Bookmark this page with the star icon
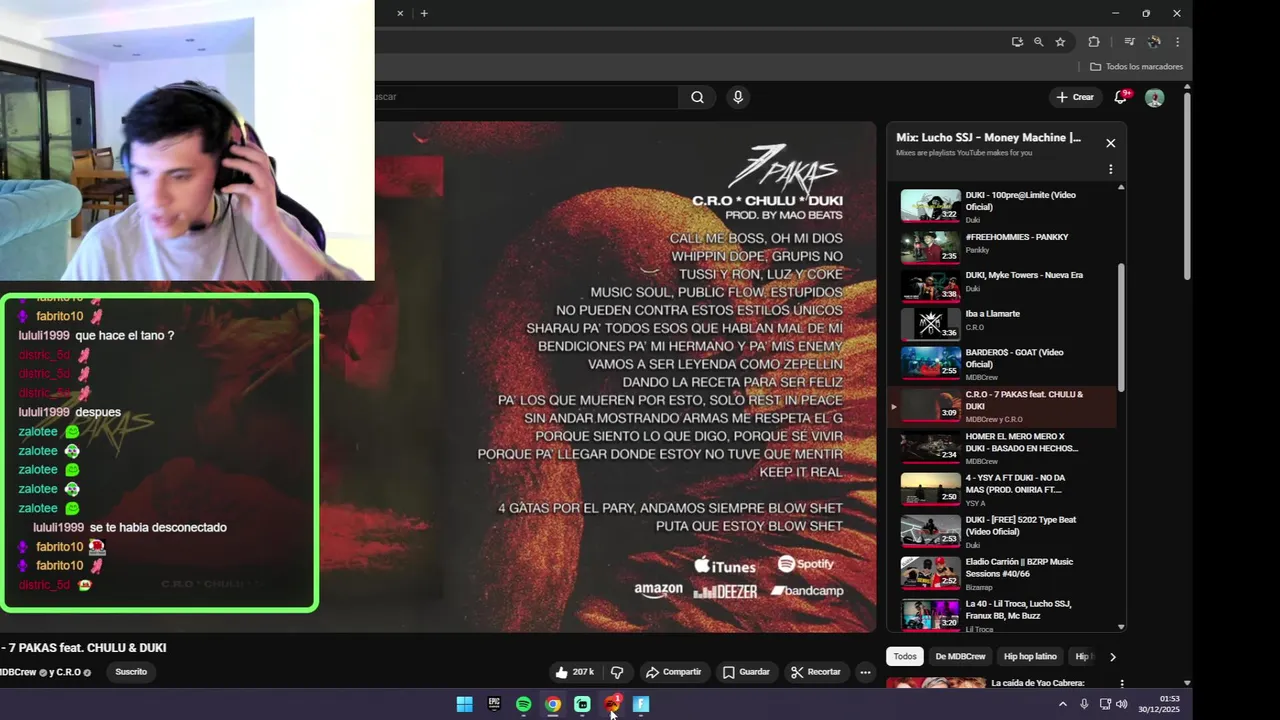This screenshot has width=1280, height=720. point(1060,42)
